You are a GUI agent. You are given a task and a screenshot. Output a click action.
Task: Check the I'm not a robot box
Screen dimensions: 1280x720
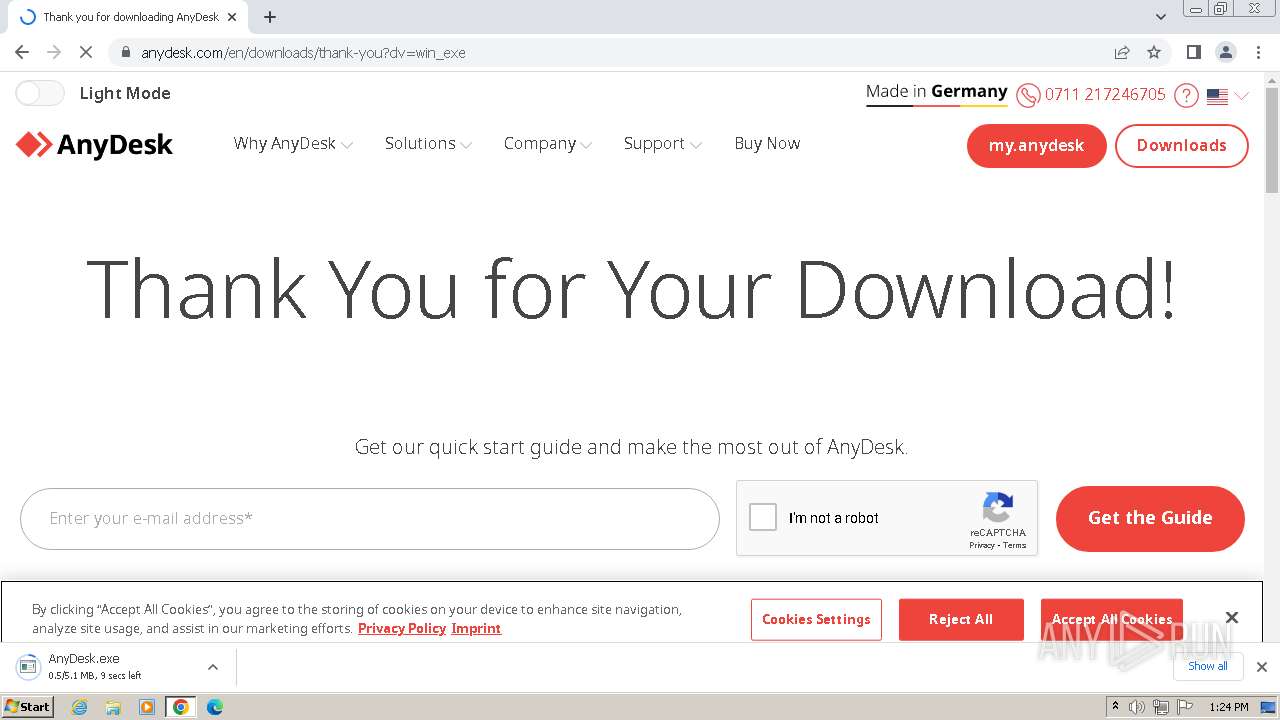point(763,517)
